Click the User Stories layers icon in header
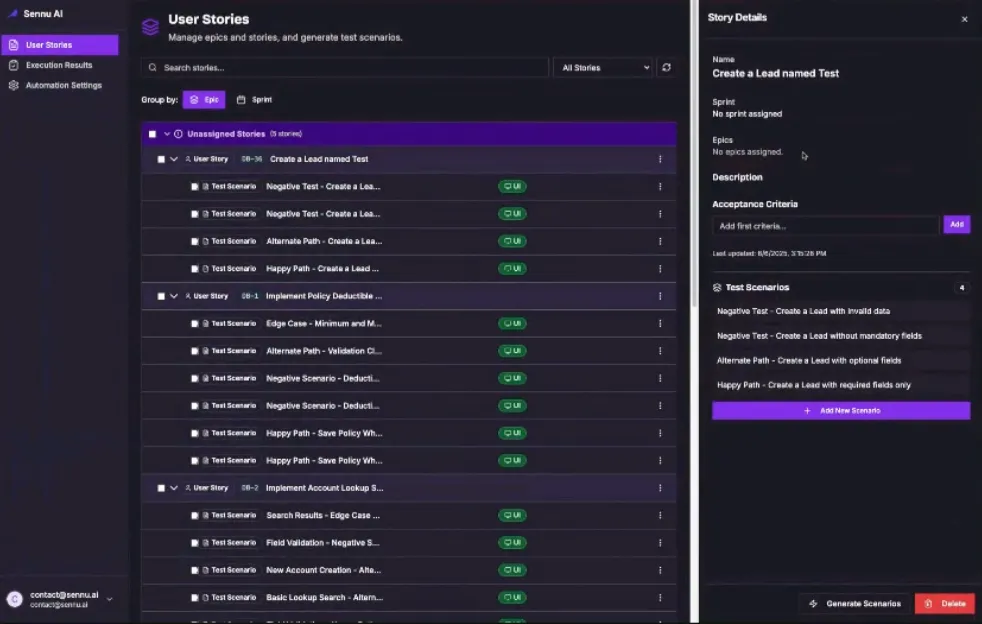982x624 pixels. 150,28
